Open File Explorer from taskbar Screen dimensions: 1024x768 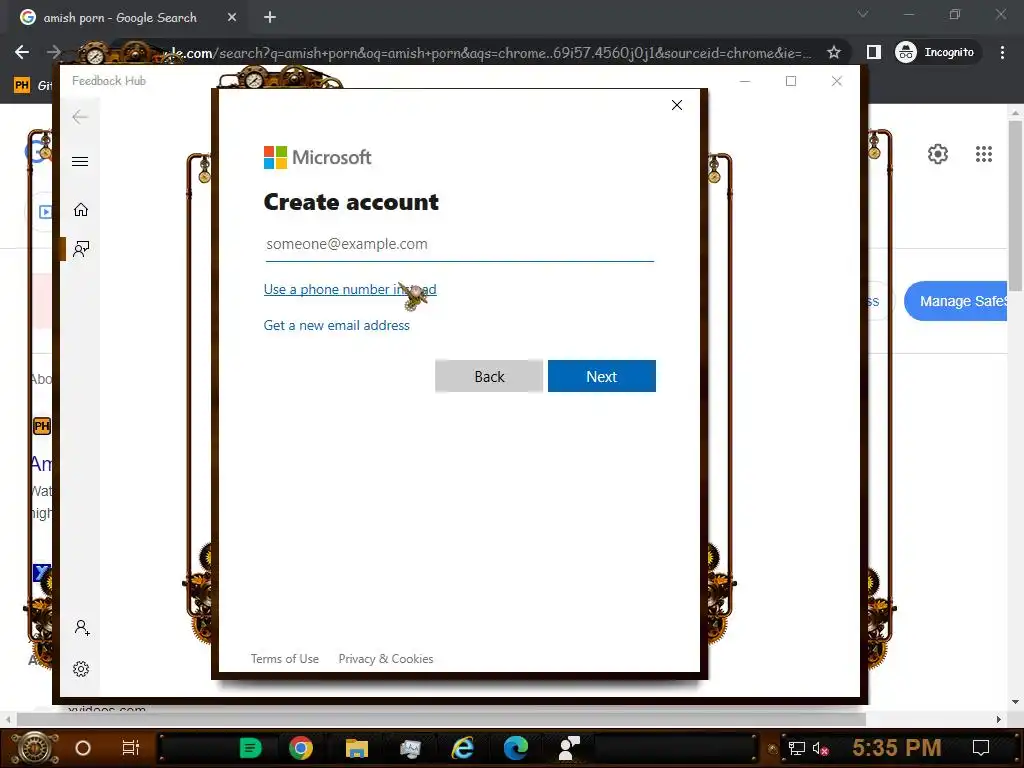click(x=357, y=748)
